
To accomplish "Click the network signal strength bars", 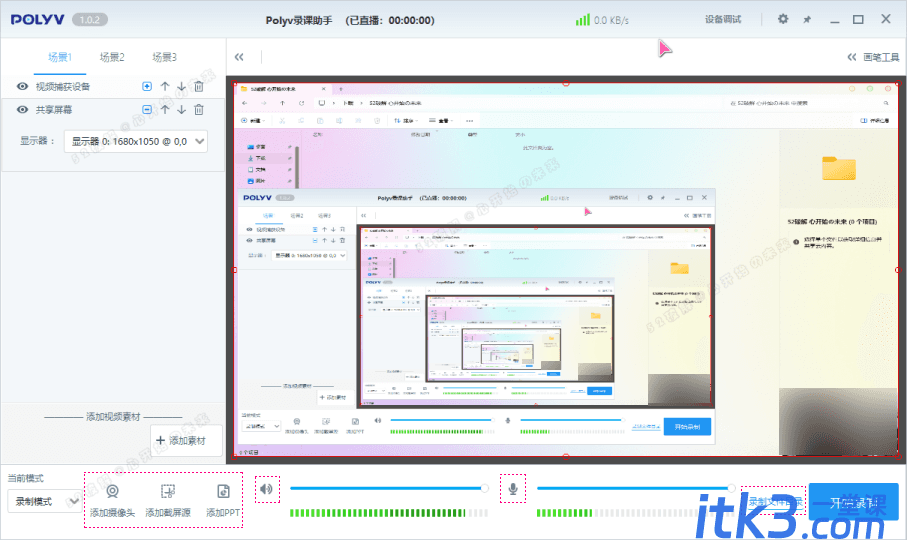I will pyautogui.click(x=582, y=20).
